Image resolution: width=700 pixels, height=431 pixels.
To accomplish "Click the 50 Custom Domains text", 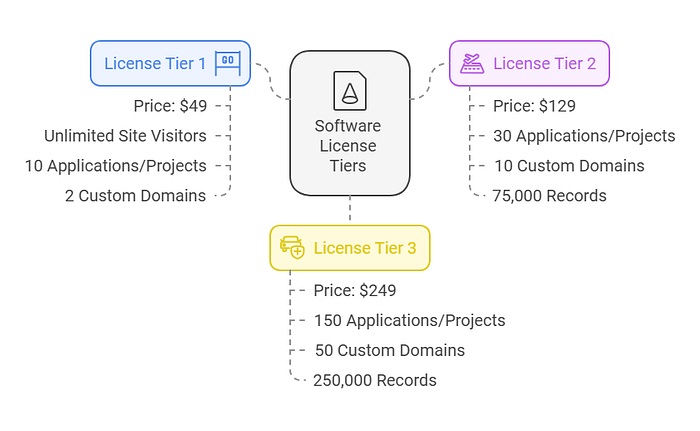I will click(390, 350).
